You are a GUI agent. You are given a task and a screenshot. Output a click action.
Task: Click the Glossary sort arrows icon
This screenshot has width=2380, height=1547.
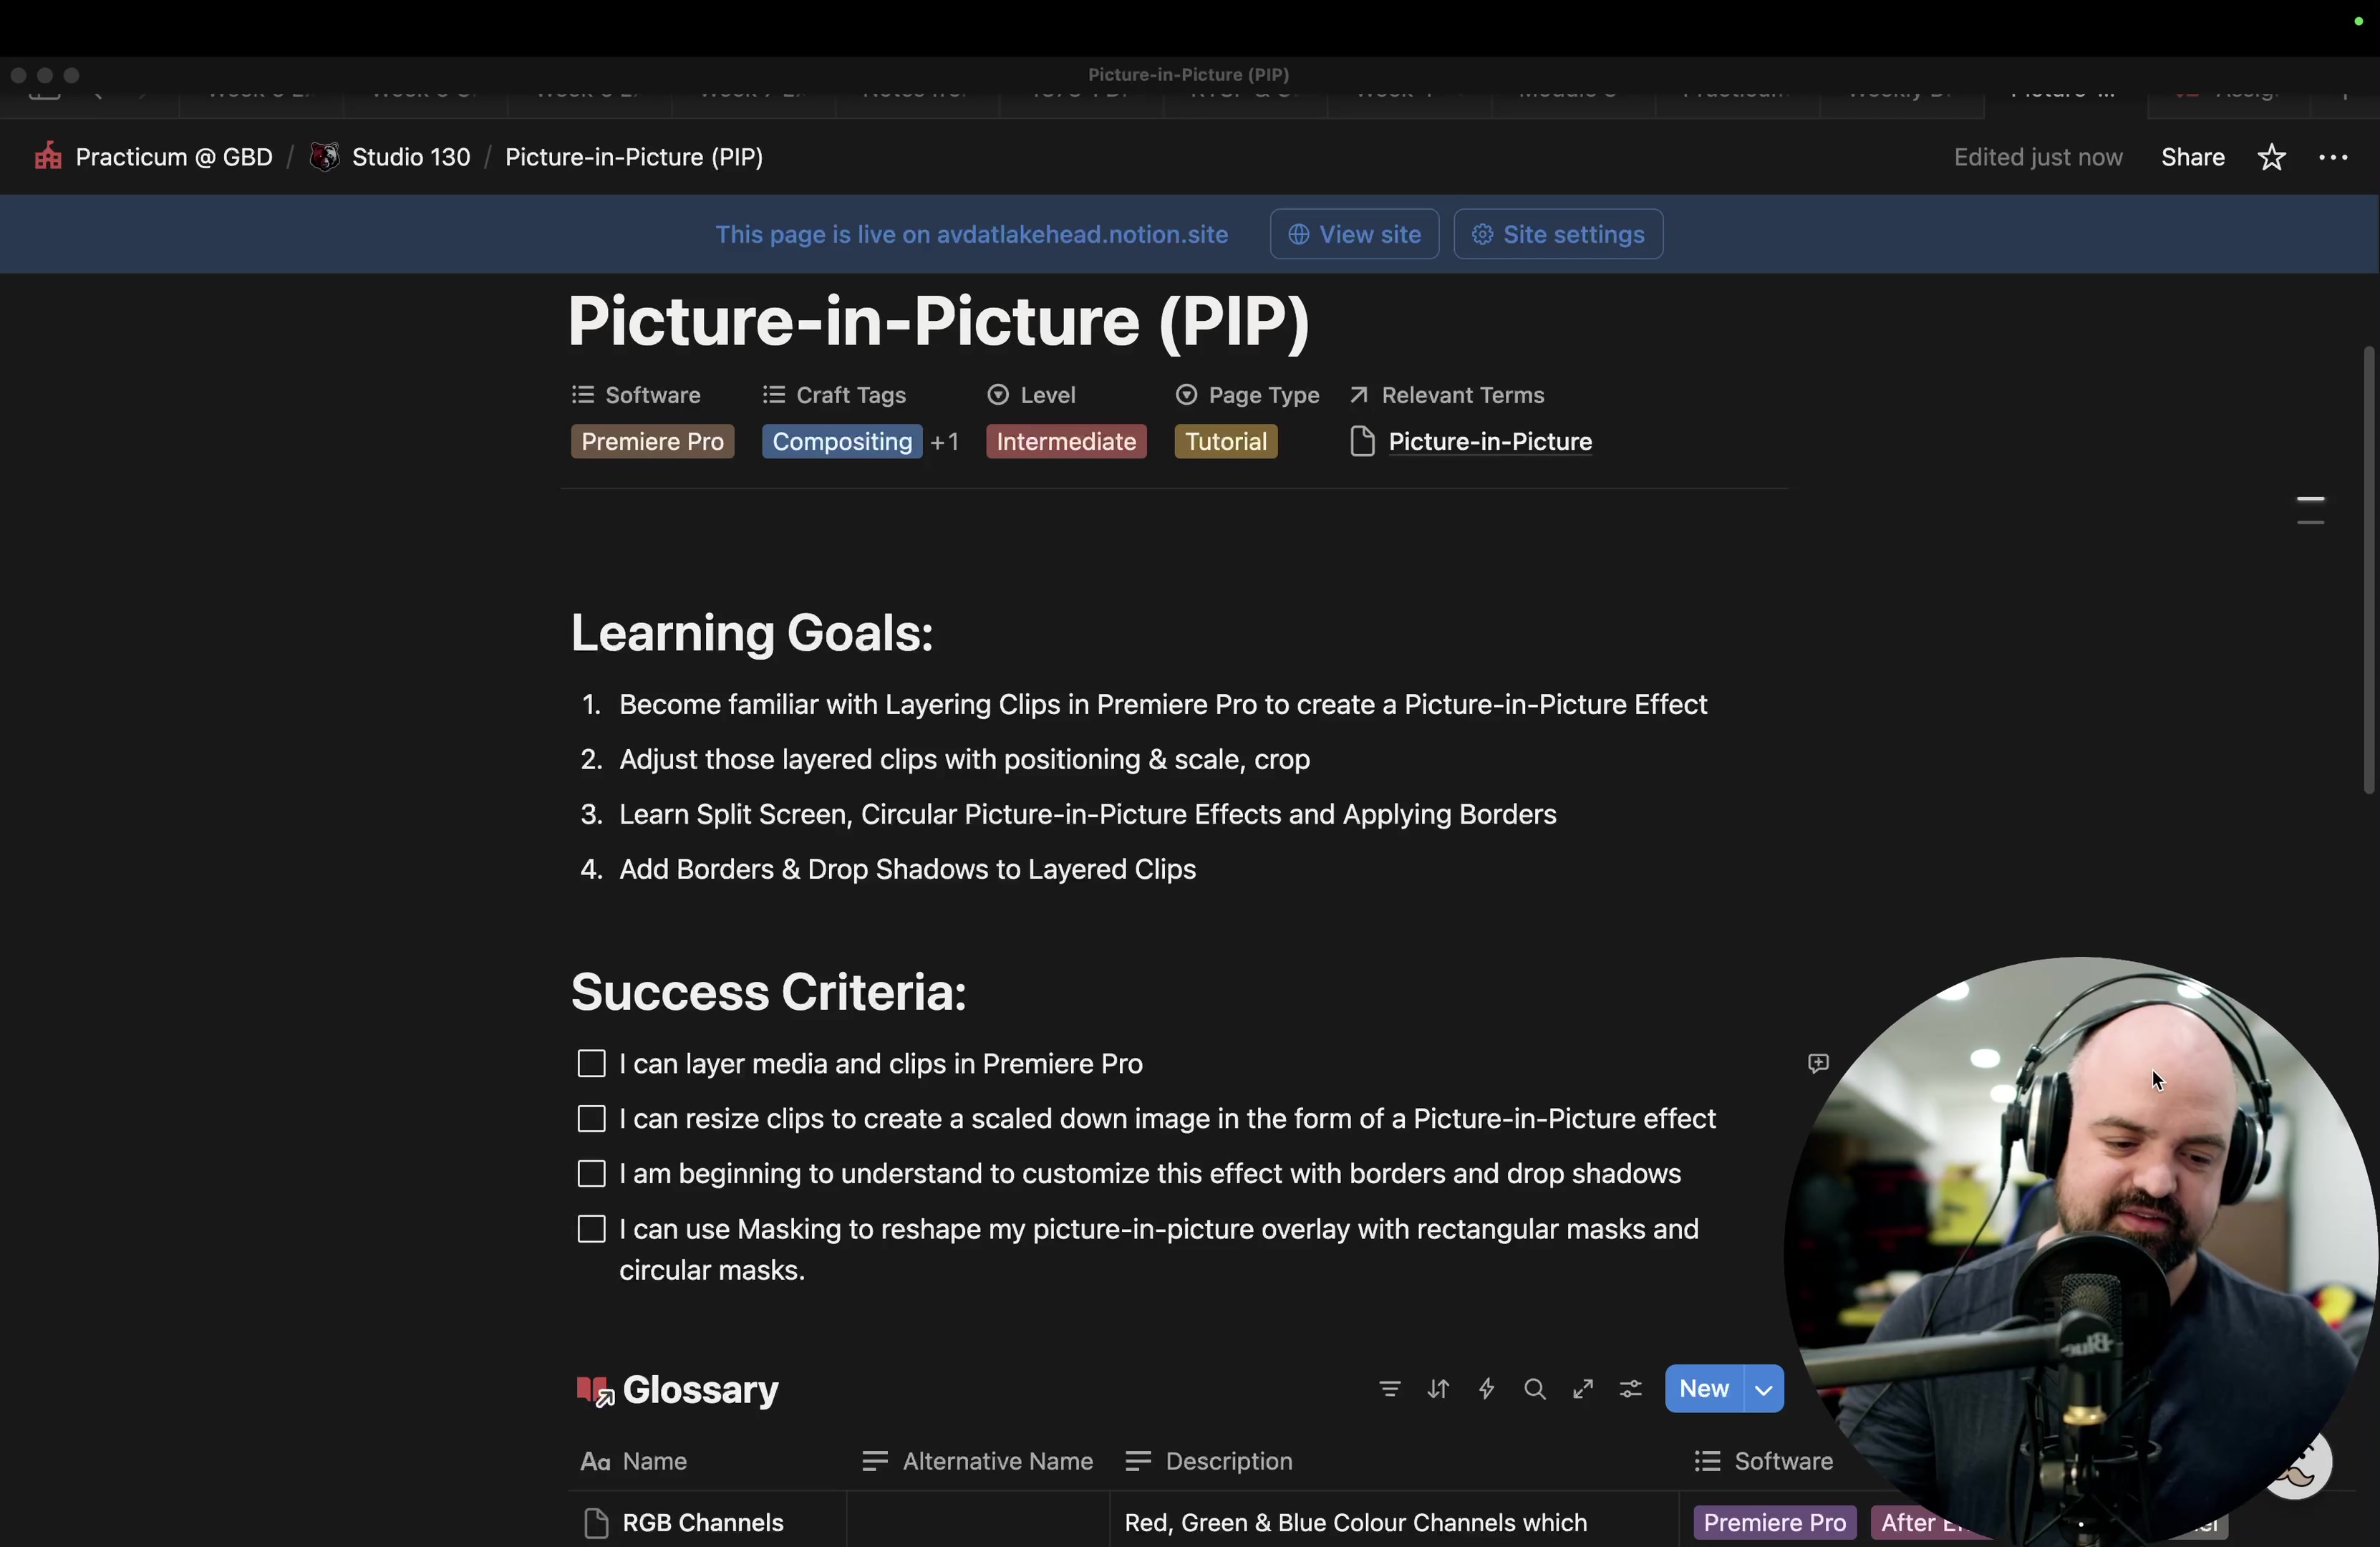point(1438,1389)
